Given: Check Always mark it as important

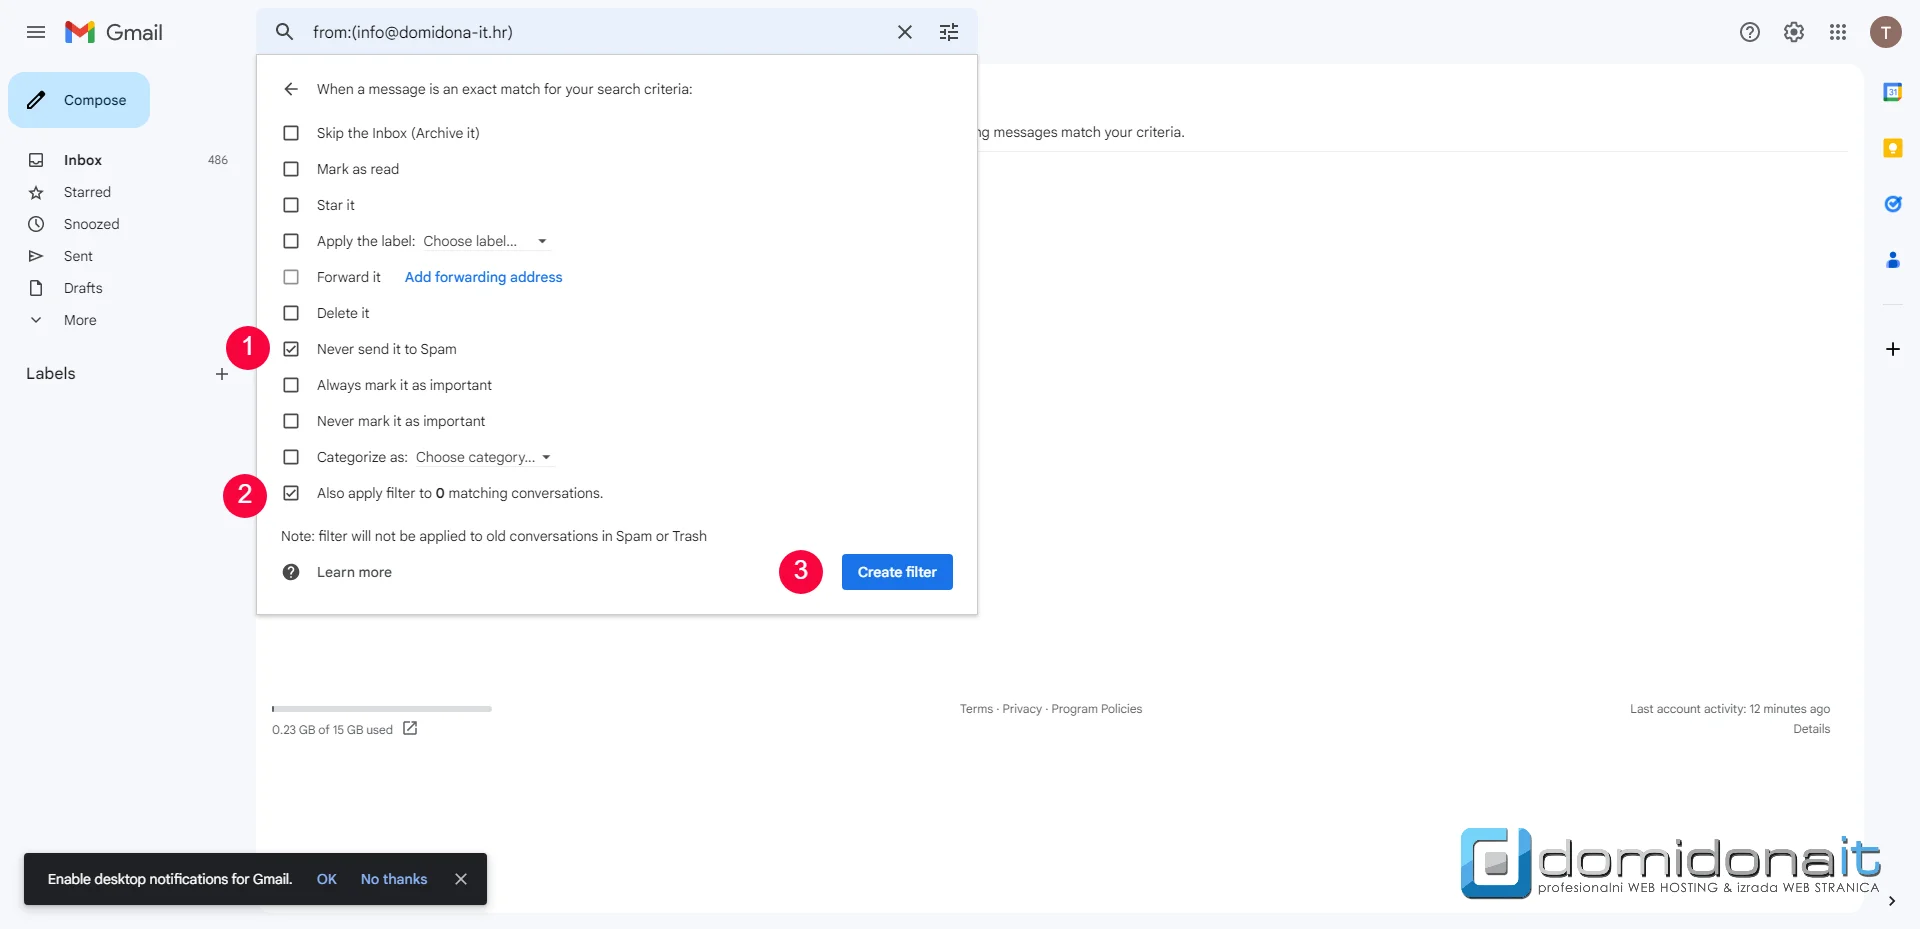Looking at the screenshot, I should point(291,385).
